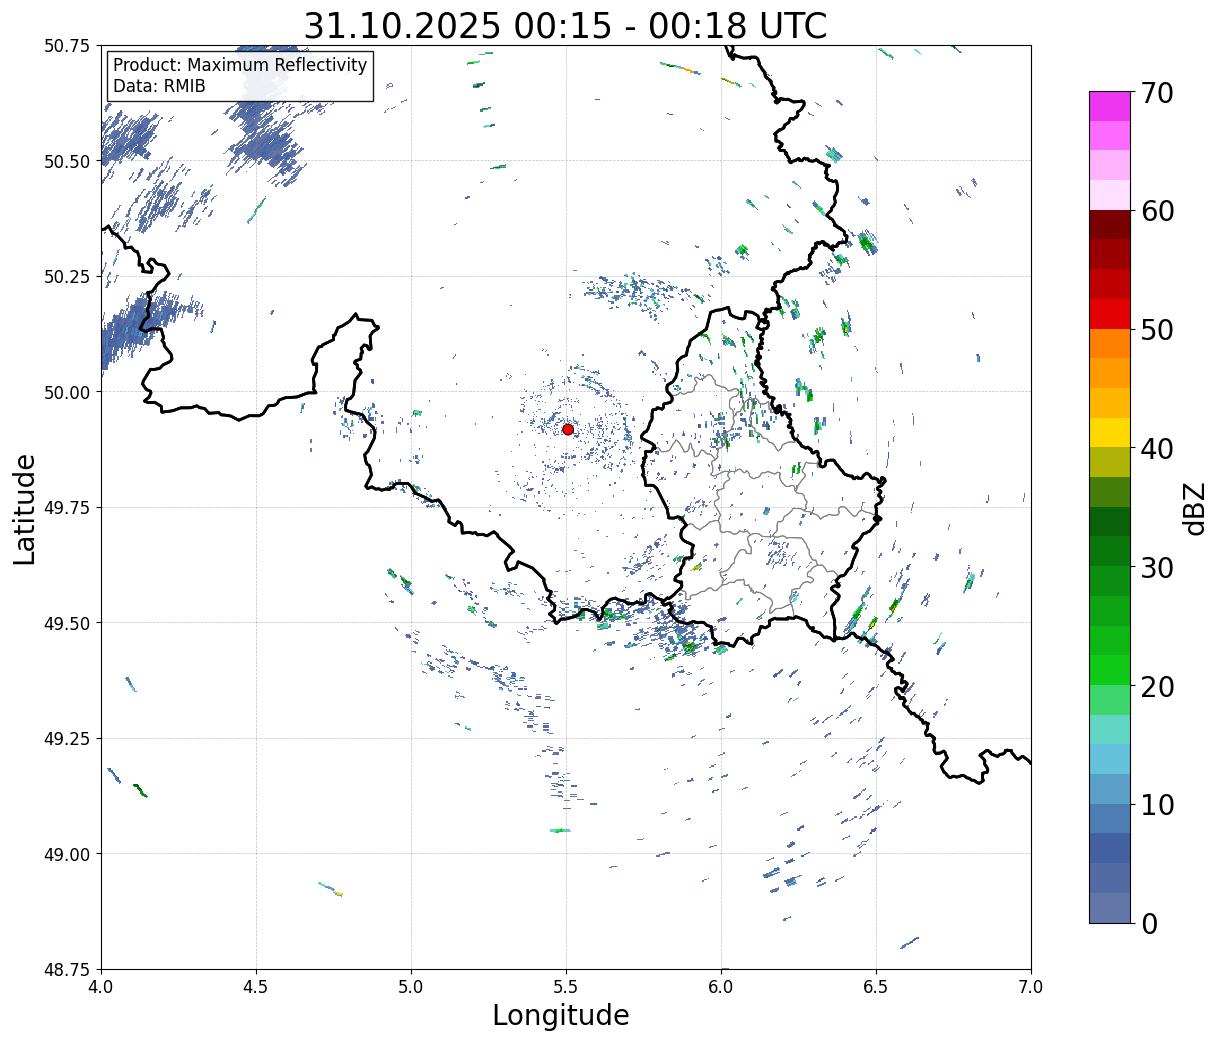Screen dimensions: 1219x1040
Task: Click the longitude tick label 7.0
Action: (1031, 987)
